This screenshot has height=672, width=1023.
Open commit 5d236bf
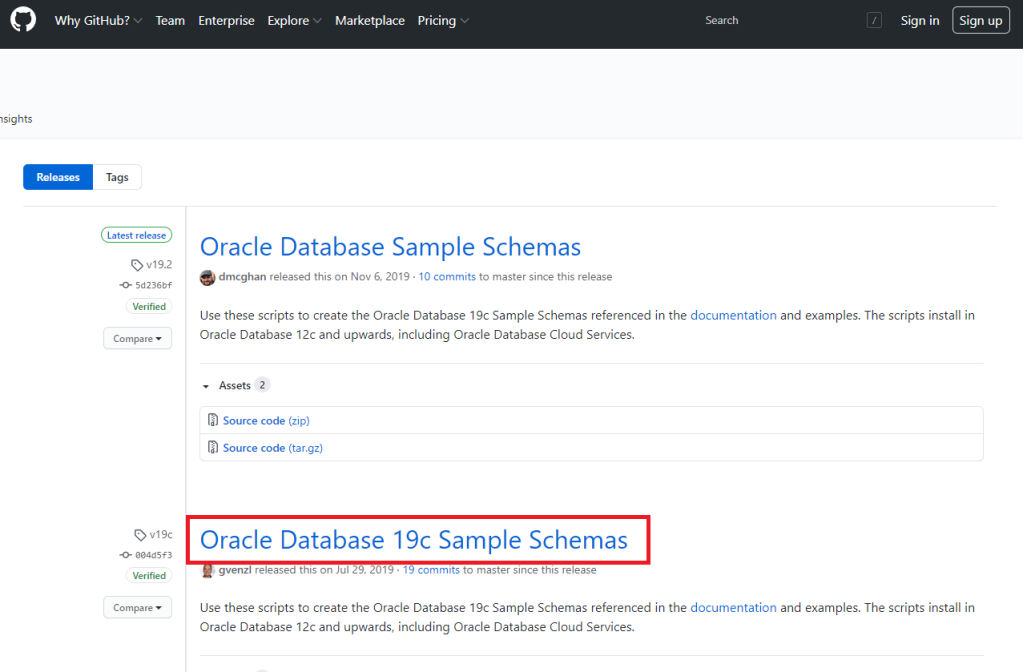coord(153,285)
